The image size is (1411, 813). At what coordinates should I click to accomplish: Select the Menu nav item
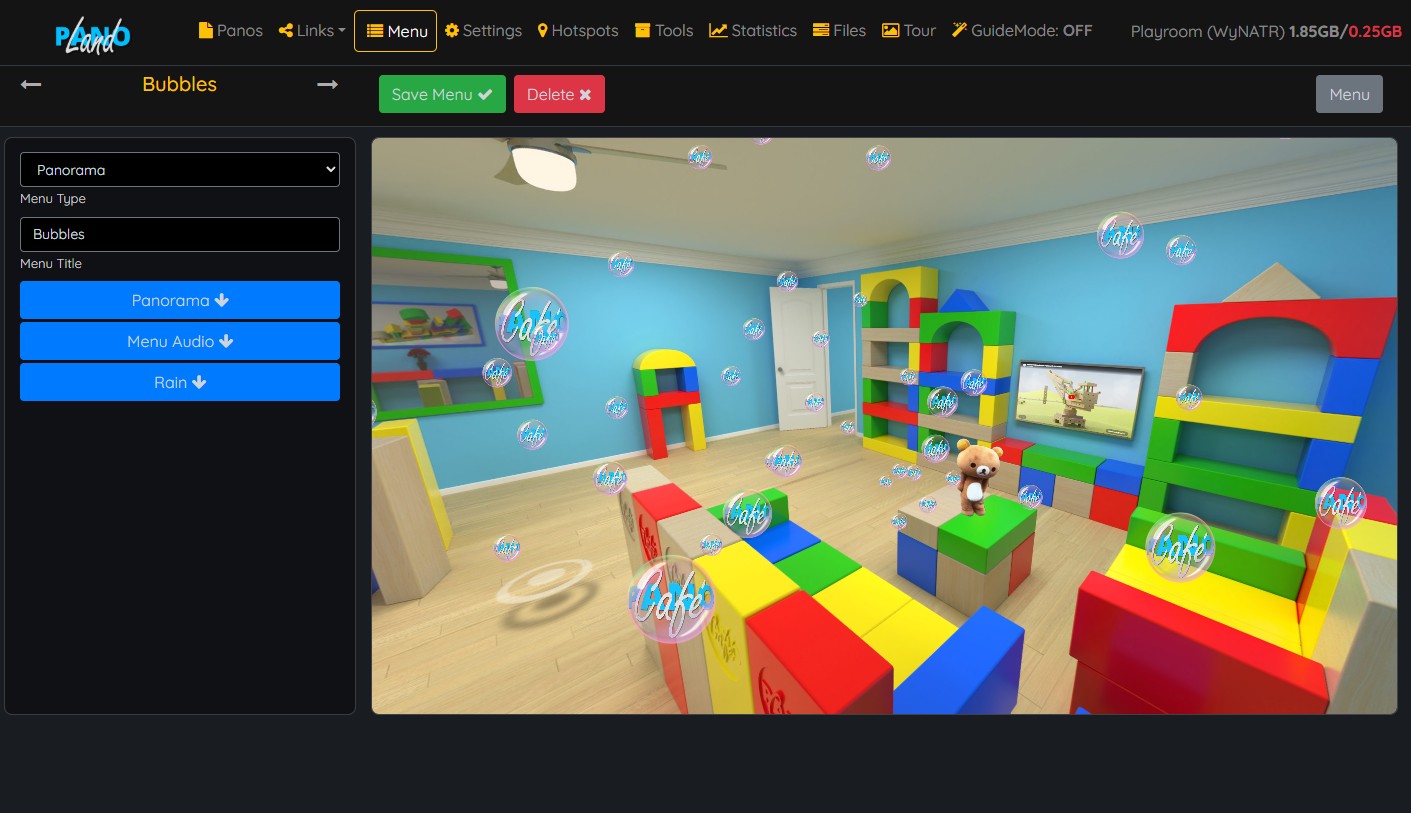(x=395, y=31)
